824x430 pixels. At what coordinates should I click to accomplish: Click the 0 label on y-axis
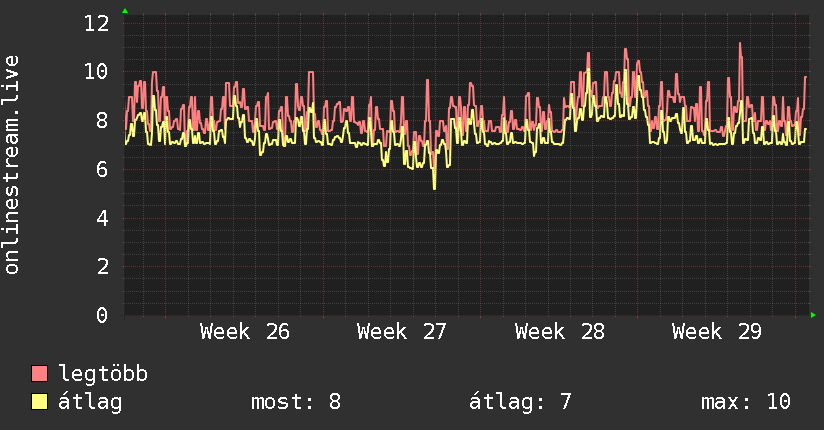[102, 315]
